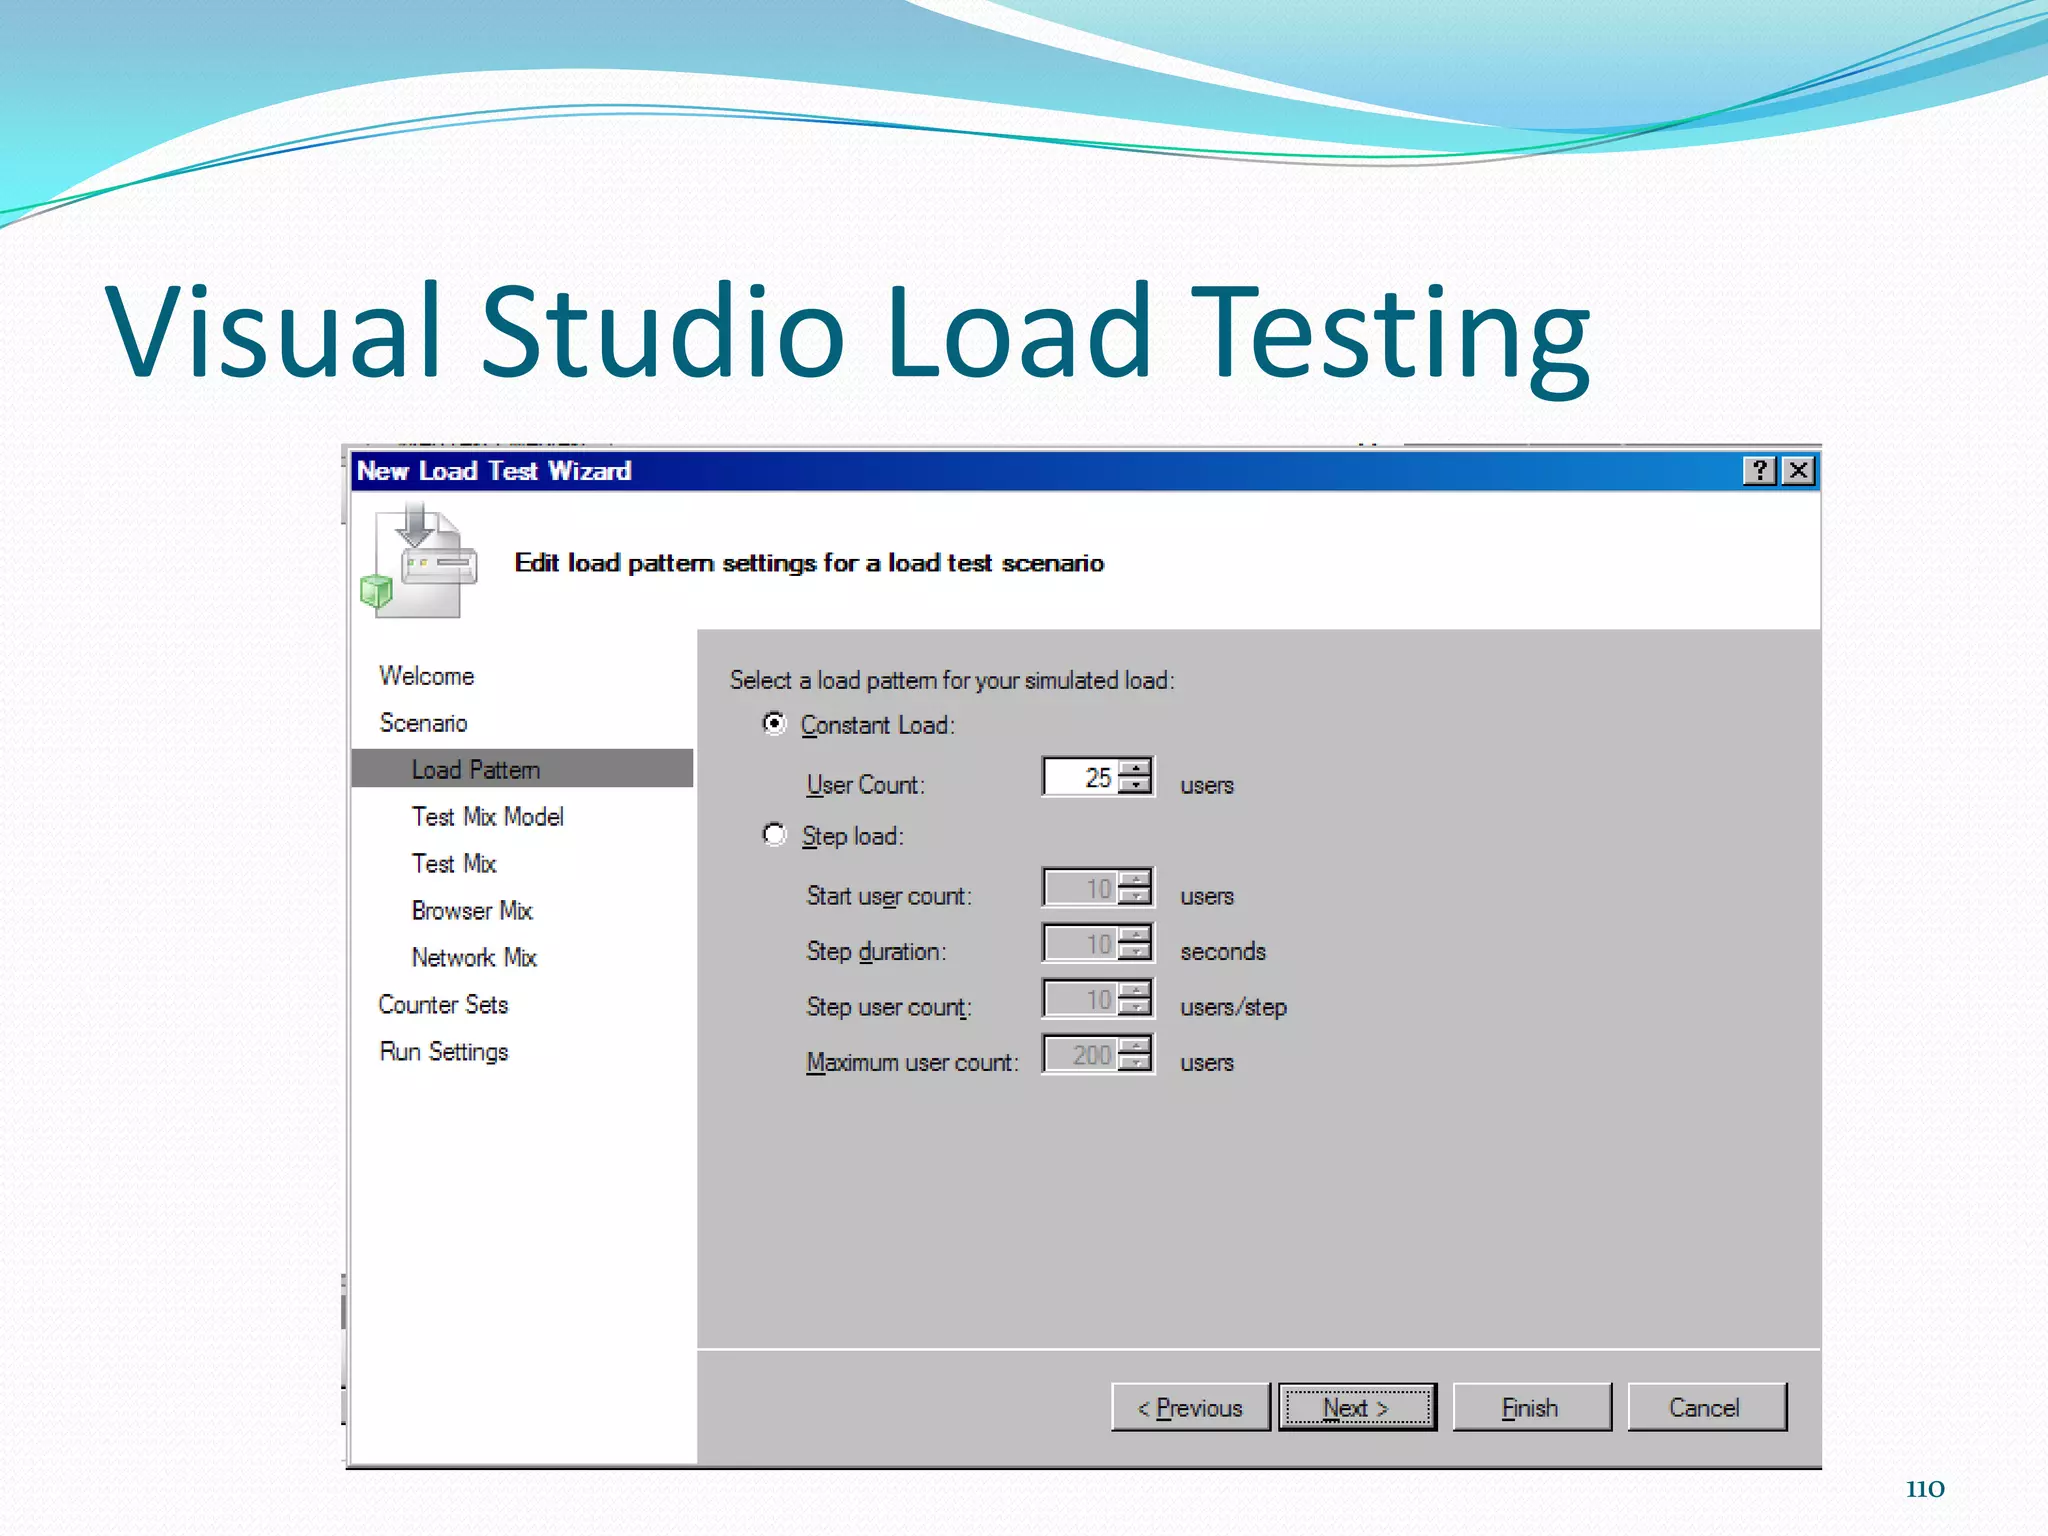Click the Start user count field
Viewport: 2048px width, 1536px height.
(1081, 888)
